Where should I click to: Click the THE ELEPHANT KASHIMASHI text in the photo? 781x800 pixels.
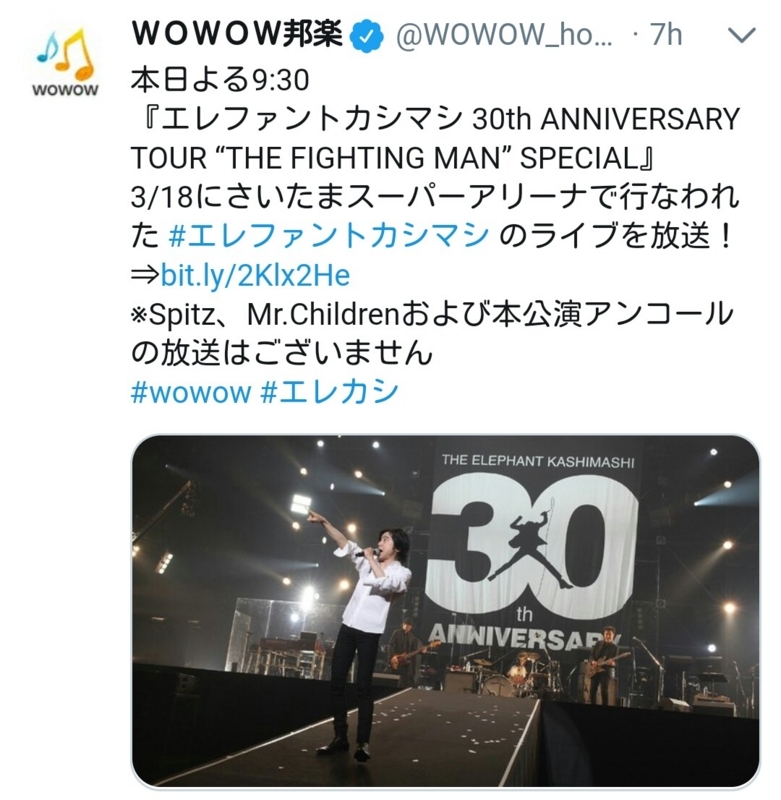coord(538,461)
